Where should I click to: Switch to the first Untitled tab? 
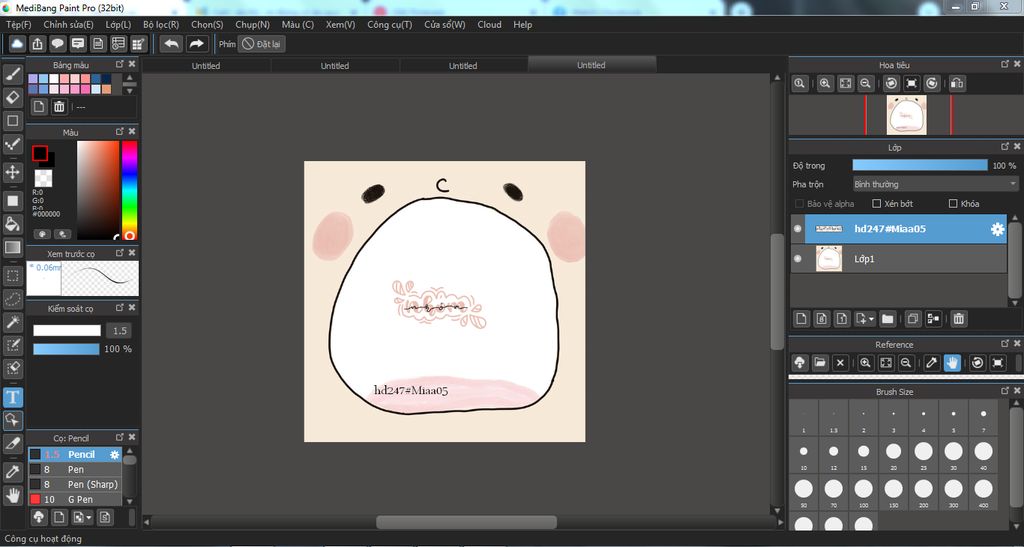[206, 65]
